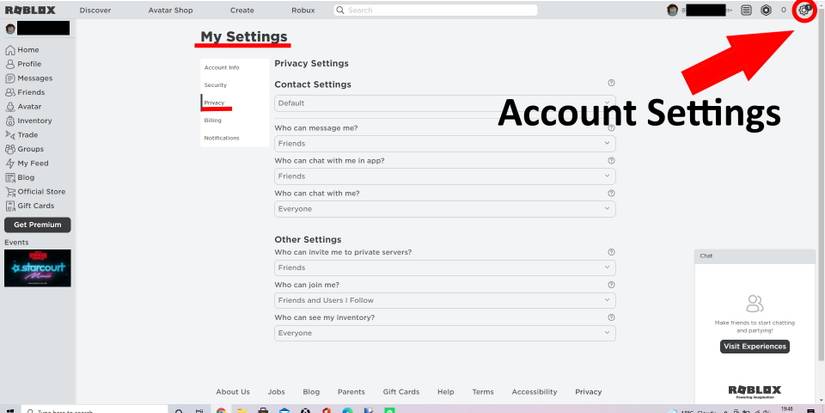Go to Home in the left sidebar

[x=28, y=50]
